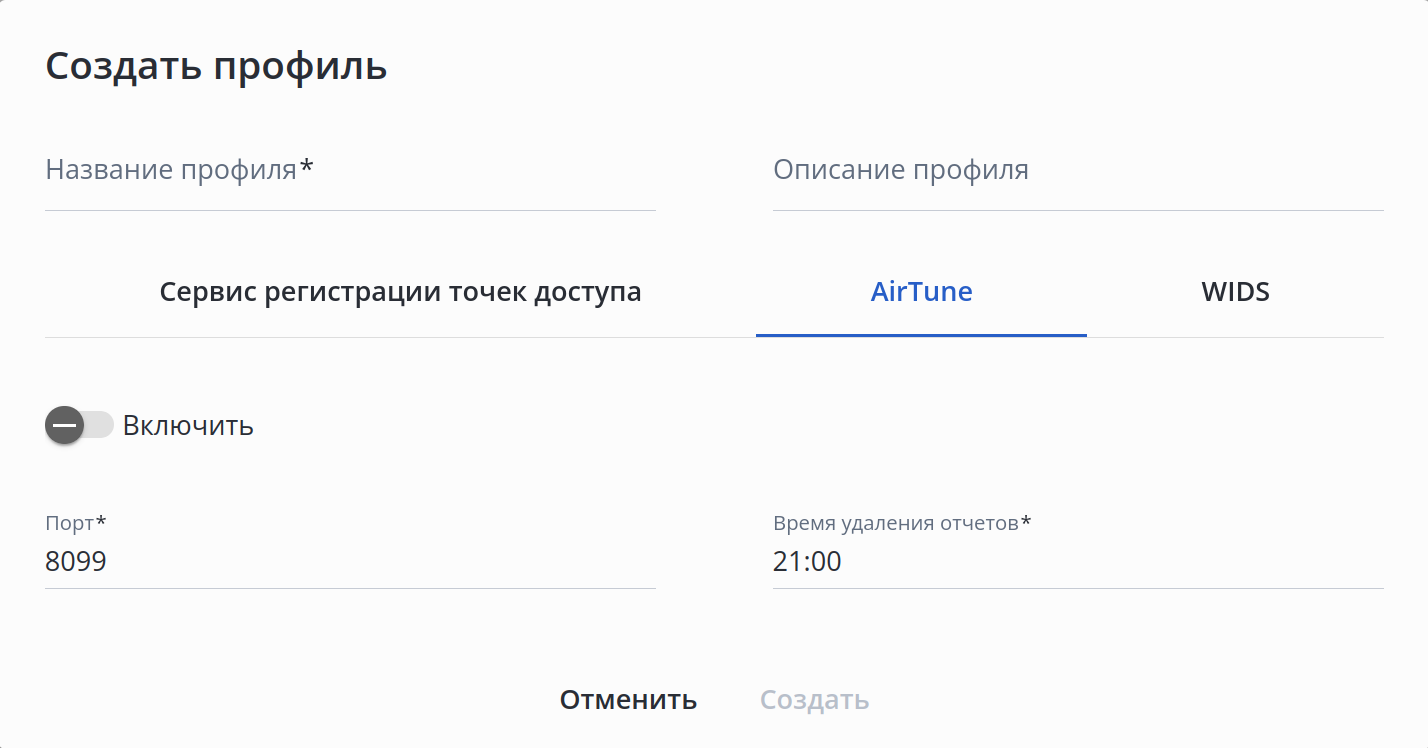Click the 21:00 report deletion time value
This screenshot has height=748, width=1428.
(807, 562)
